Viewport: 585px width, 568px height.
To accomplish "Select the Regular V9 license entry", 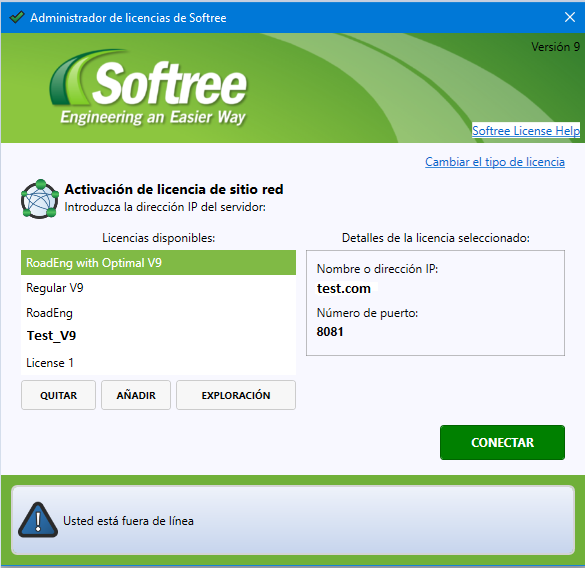I will click(159, 288).
